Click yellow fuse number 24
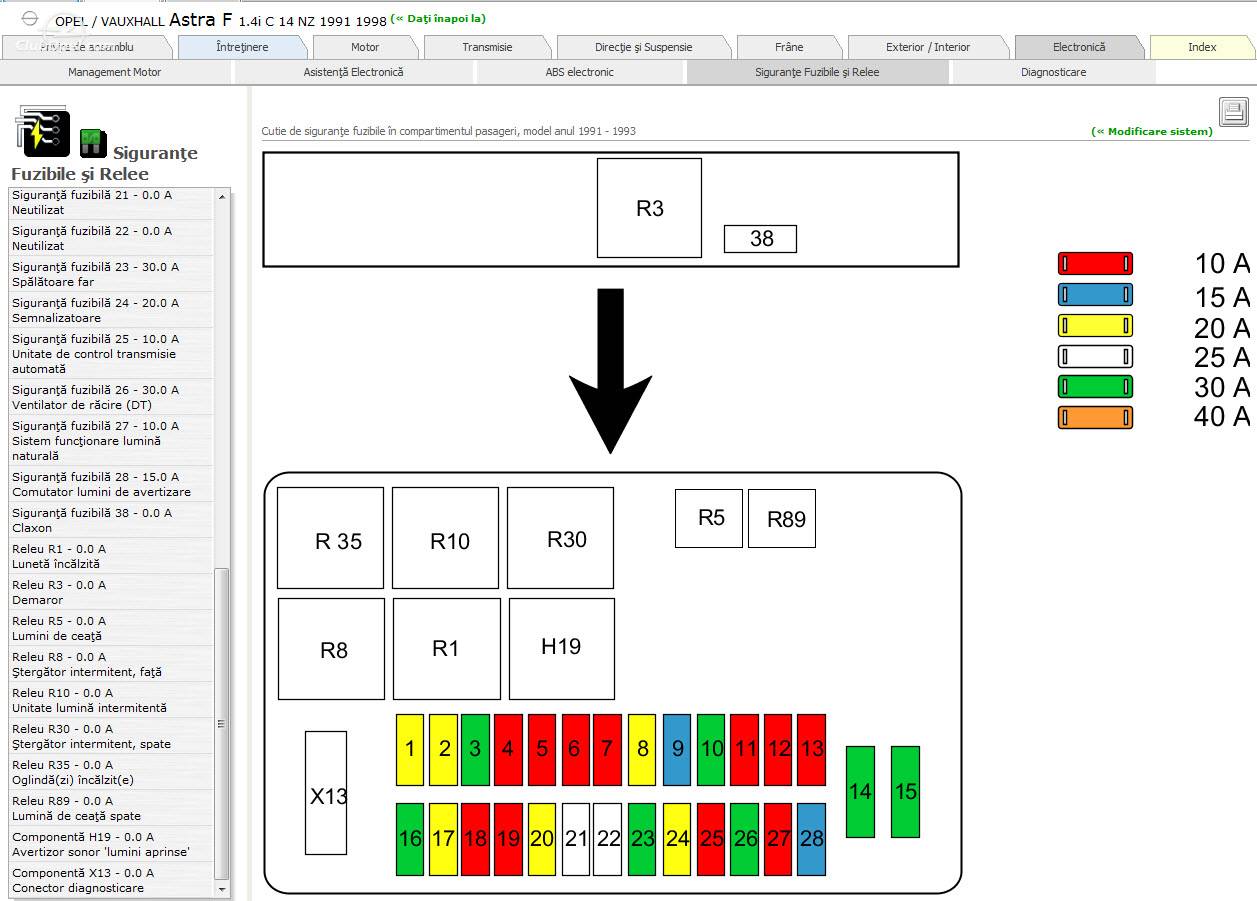1257x901 pixels. pos(677,839)
